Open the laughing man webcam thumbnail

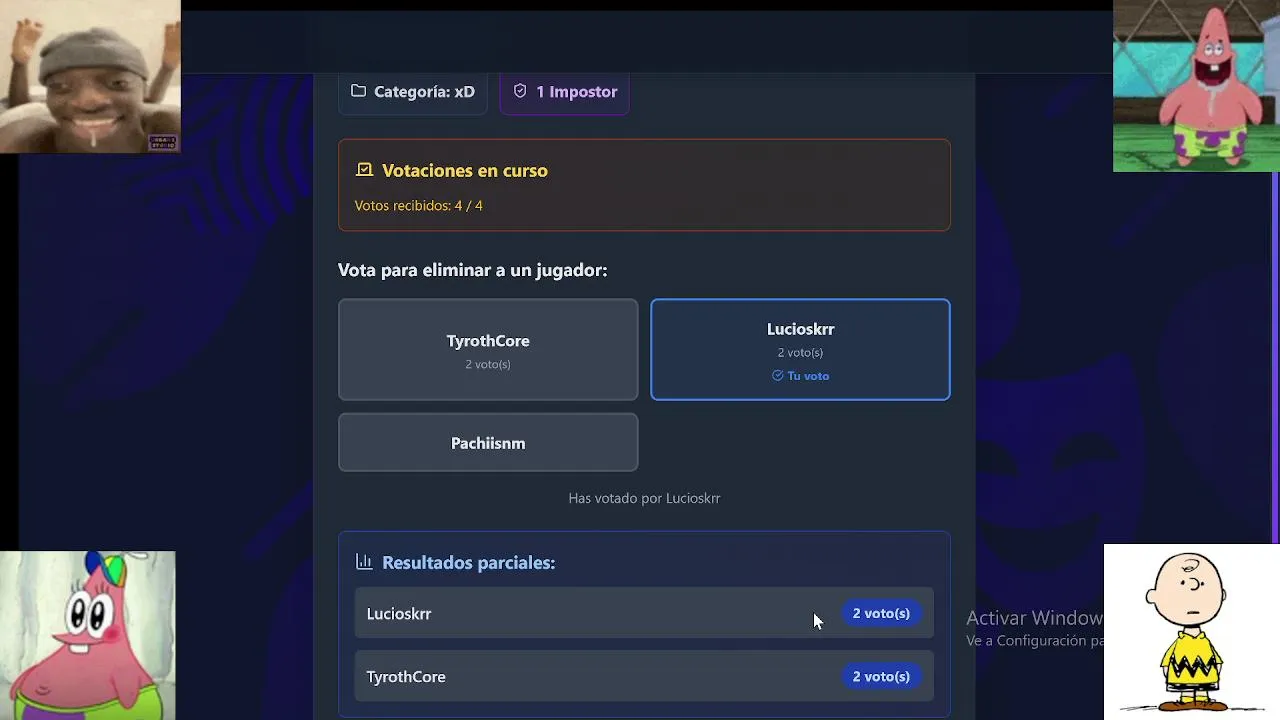click(90, 76)
